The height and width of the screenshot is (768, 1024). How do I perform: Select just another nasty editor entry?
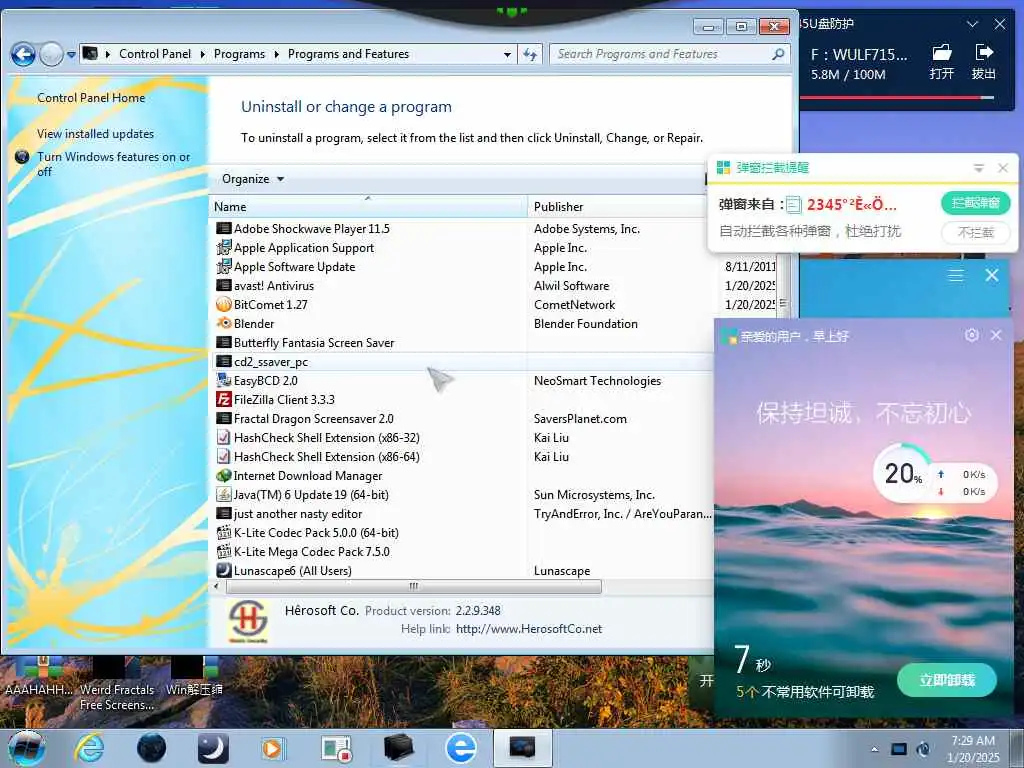point(298,514)
